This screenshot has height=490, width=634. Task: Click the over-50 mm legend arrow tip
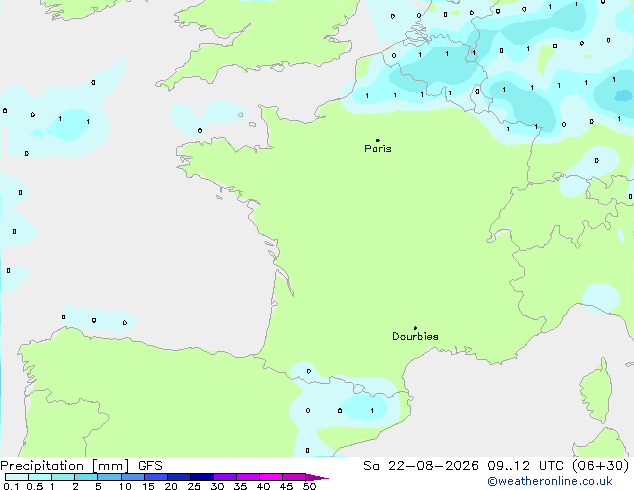[x=317, y=477]
